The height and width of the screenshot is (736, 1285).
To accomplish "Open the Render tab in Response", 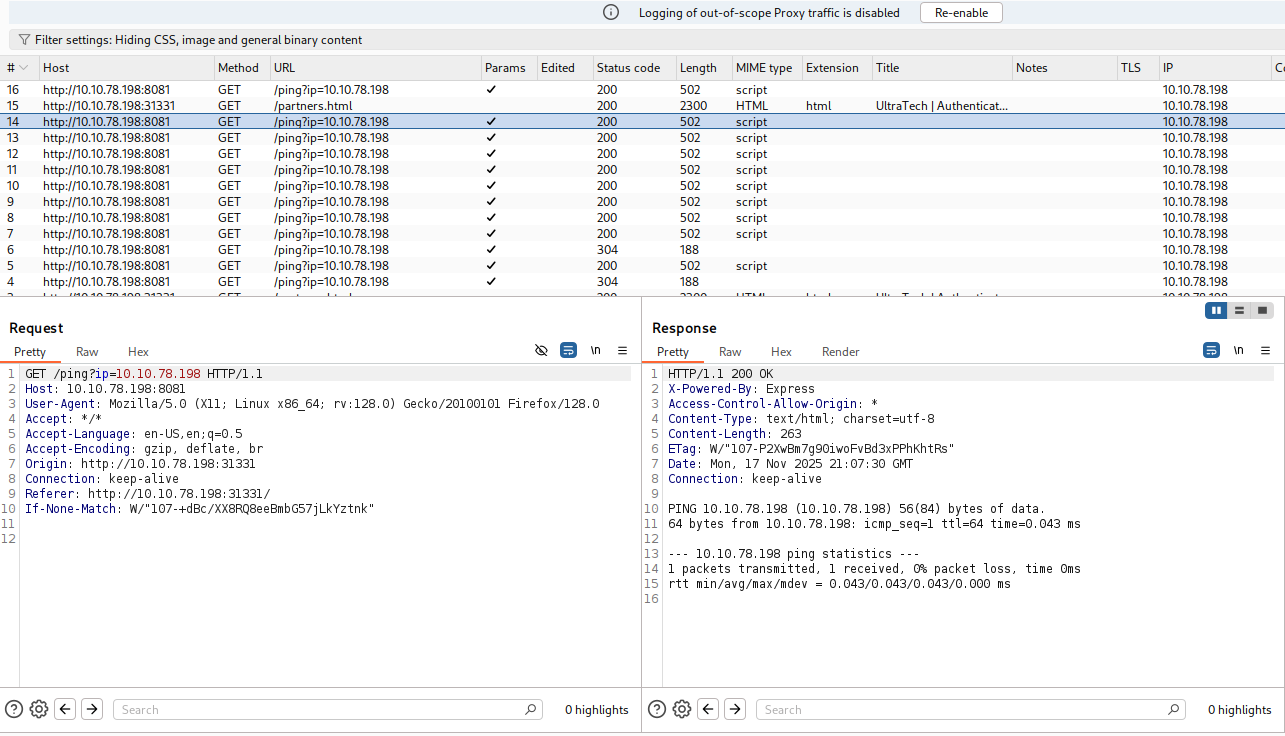I will tap(840, 352).
